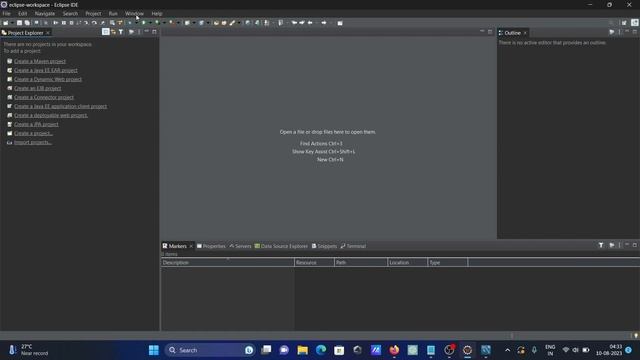Click the Markers view filter funnel icon
Viewport: 640px width, 360px height.
pyautogui.click(x=601, y=245)
